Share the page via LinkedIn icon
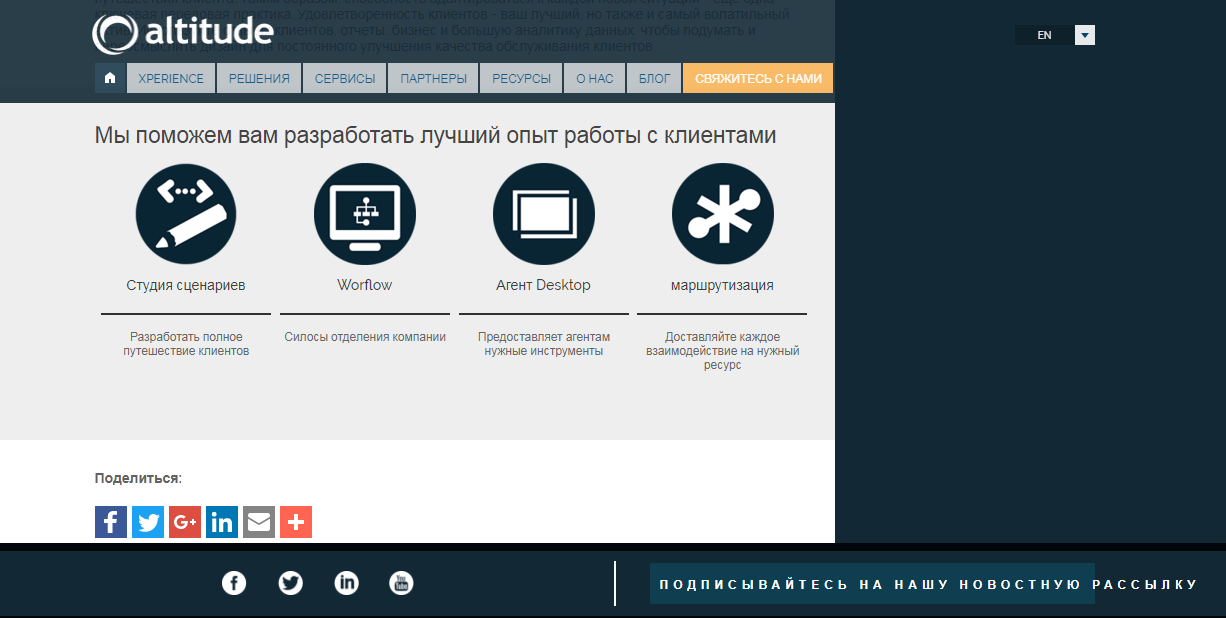The height and width of the screenshot is (618, 1226). 221,521
